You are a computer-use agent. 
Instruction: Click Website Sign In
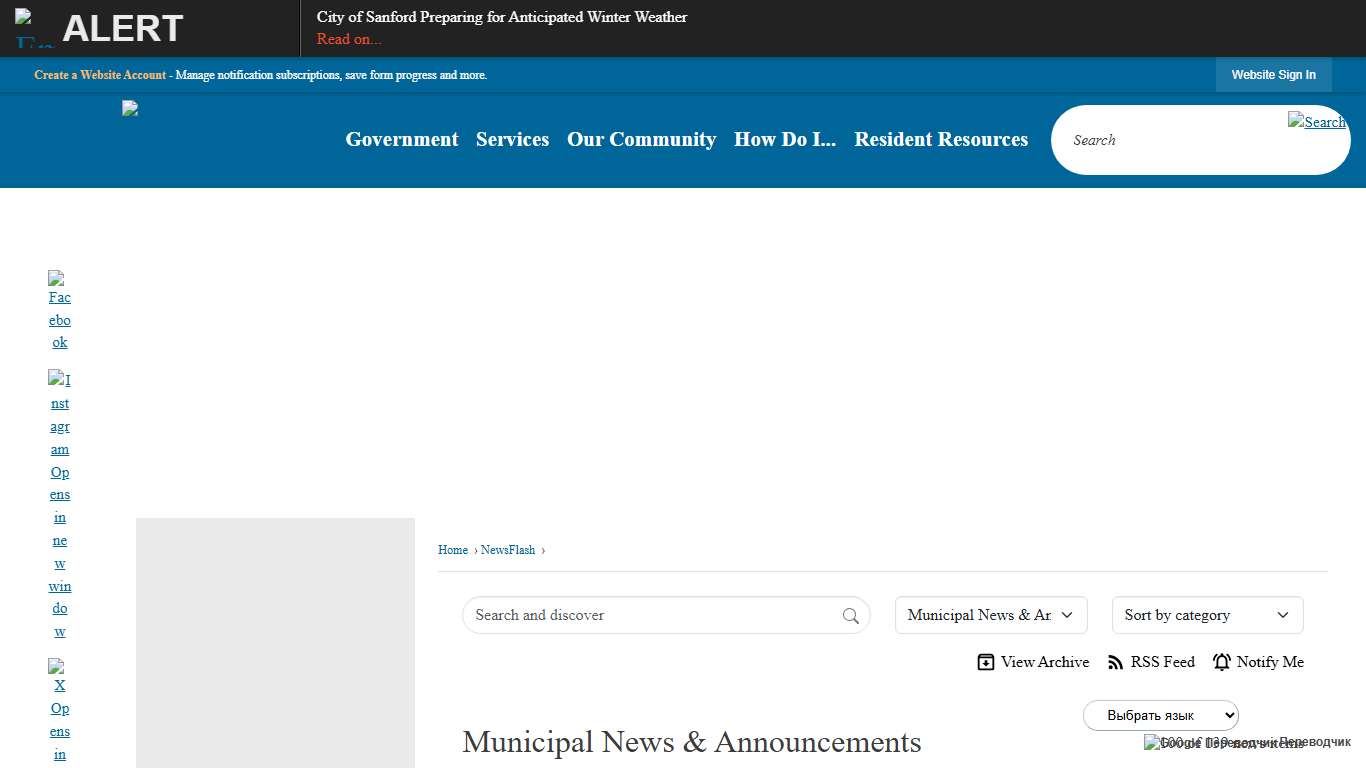[x=1274, y=75]
